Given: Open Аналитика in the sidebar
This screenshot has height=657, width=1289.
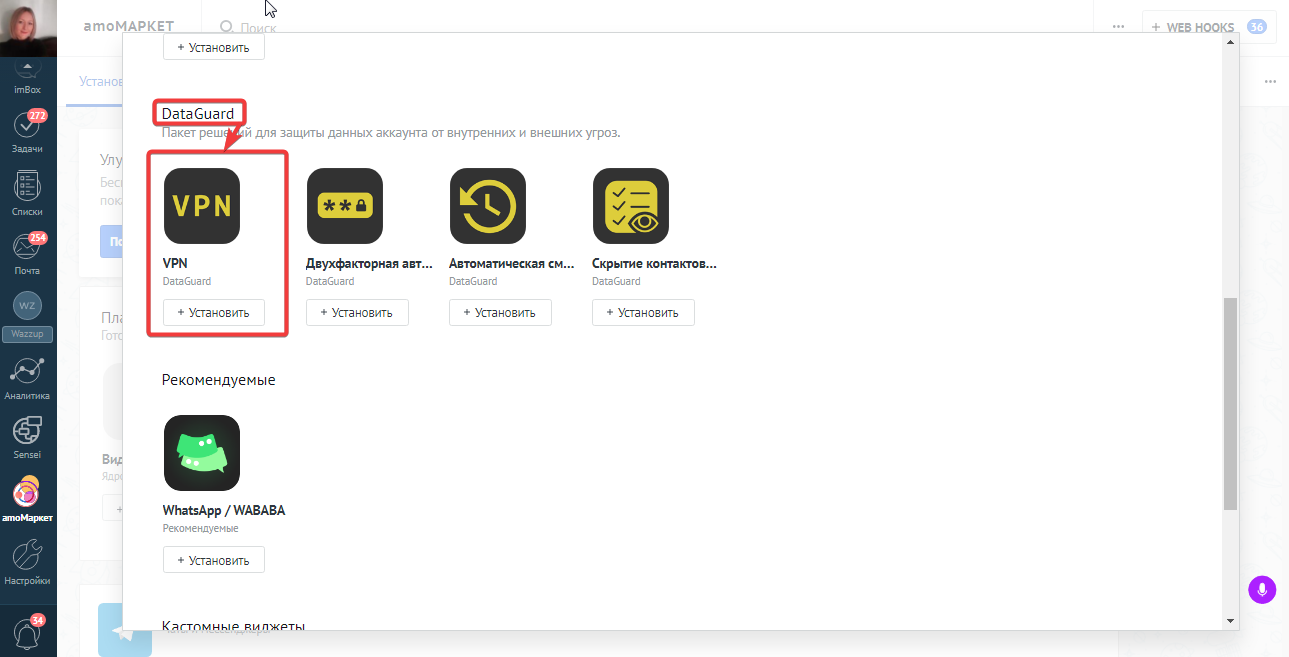Looking at the screenshot, I should tap(27, 378).
